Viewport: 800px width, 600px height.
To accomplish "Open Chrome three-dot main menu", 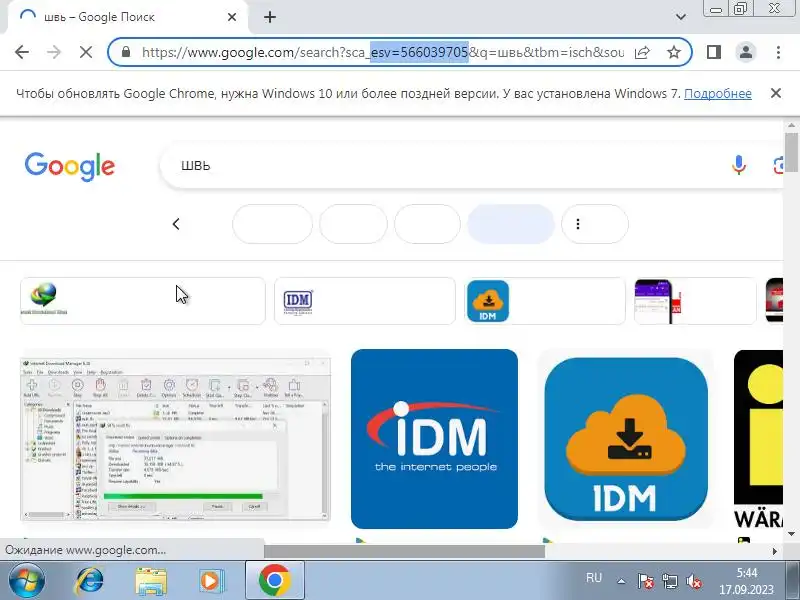I will click(x=778, y=52).
